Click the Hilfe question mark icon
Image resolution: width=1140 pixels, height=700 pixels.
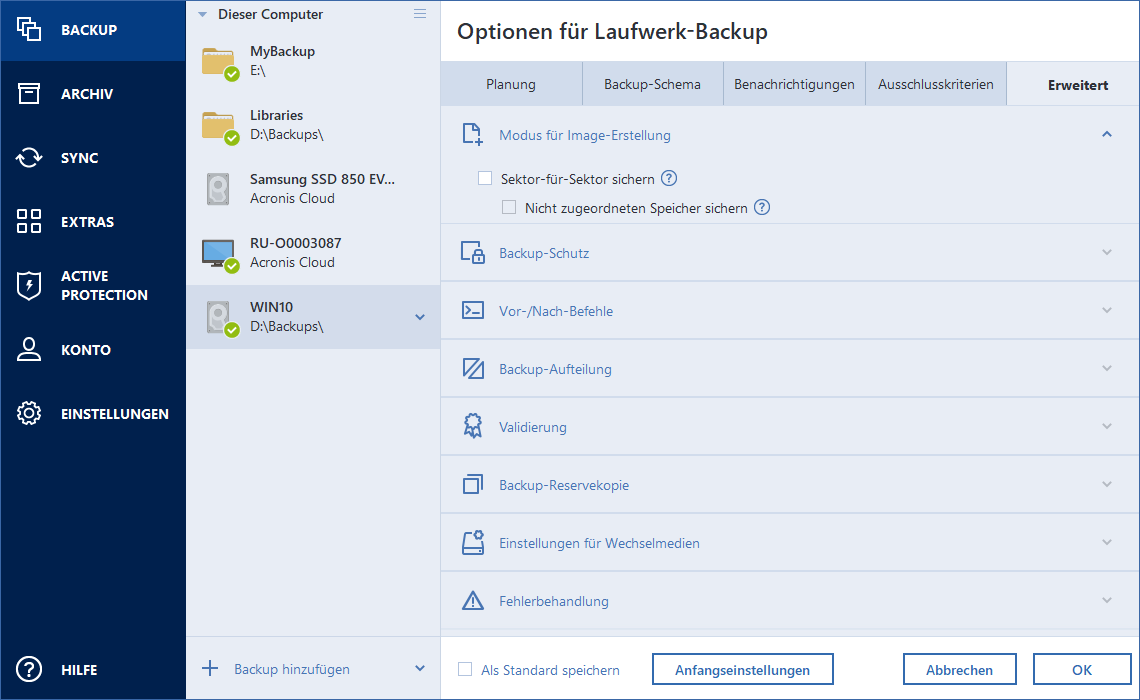[x=29, y=670]
